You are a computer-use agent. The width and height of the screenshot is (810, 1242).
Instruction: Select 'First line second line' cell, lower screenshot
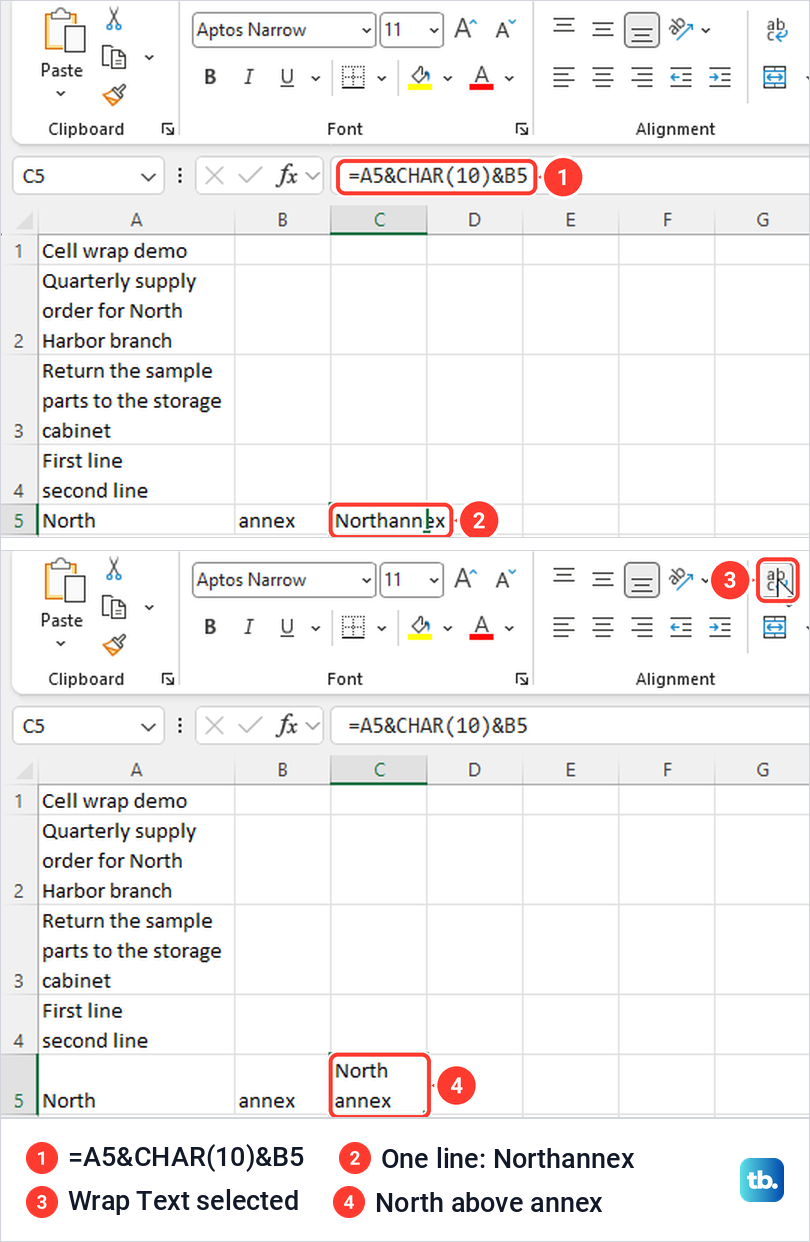pyautogui.click(x=136, y=1025)
